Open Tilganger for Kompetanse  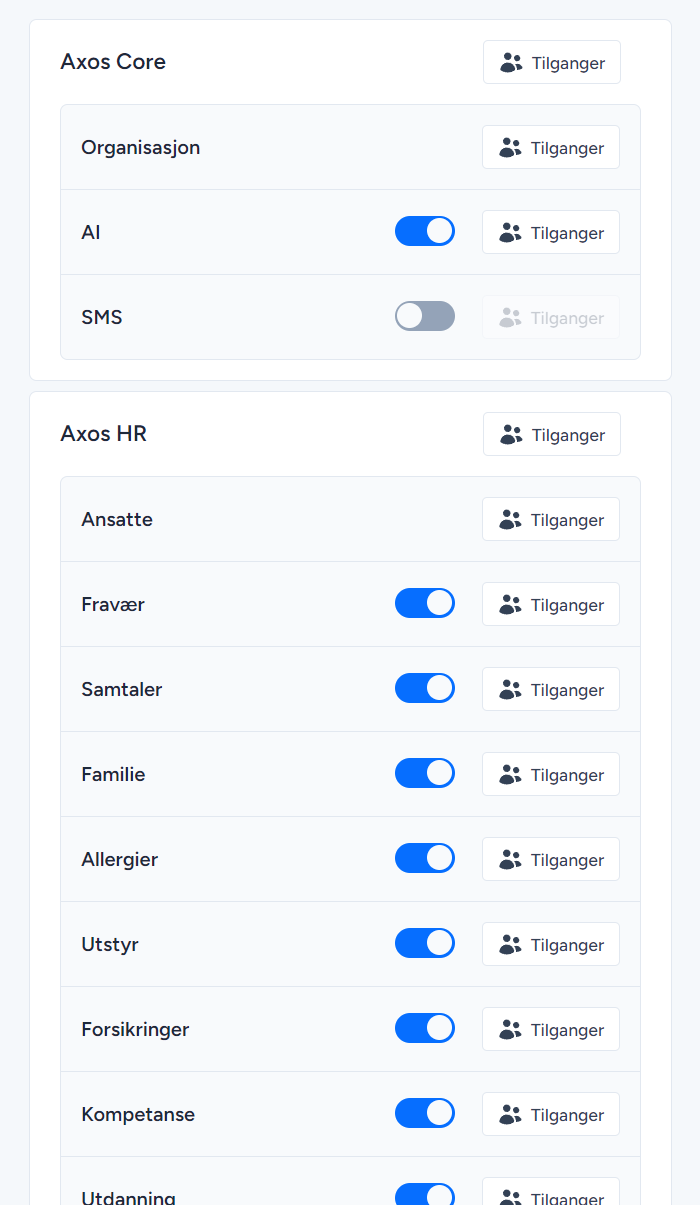click(x=550, y=1114)
